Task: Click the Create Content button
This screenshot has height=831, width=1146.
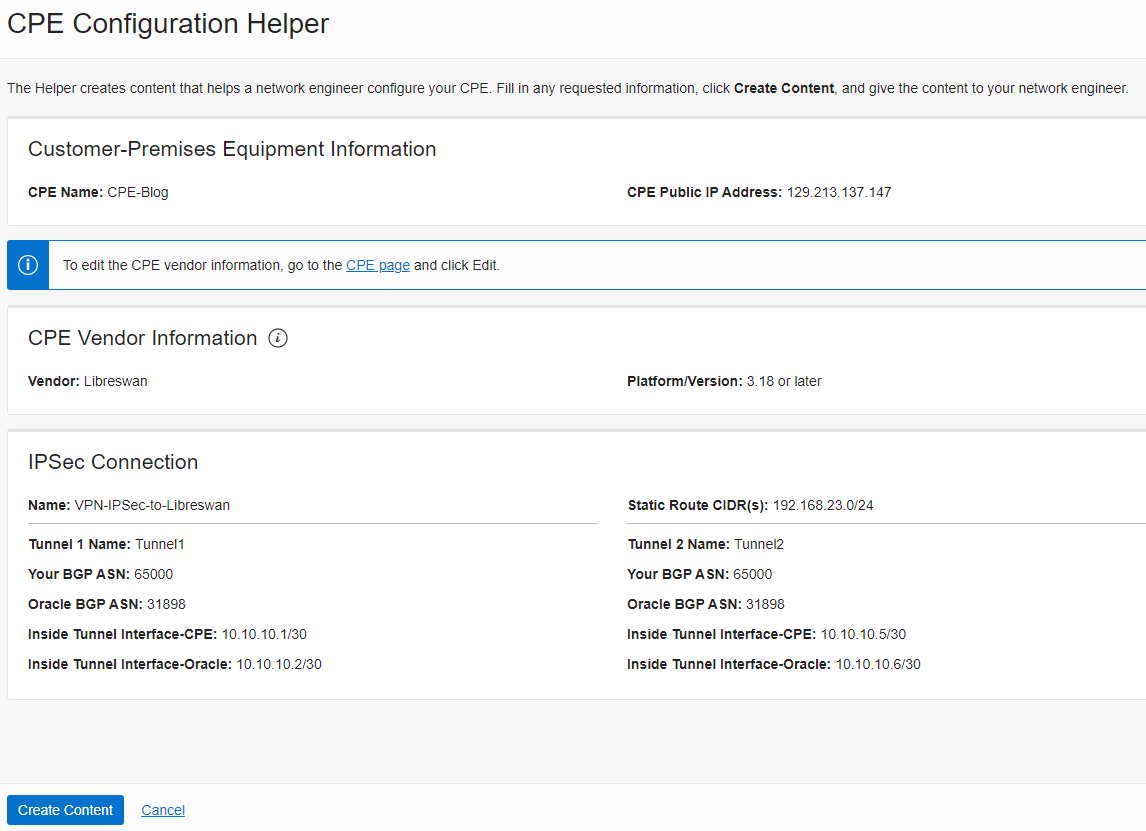Action: click(65, 810)
